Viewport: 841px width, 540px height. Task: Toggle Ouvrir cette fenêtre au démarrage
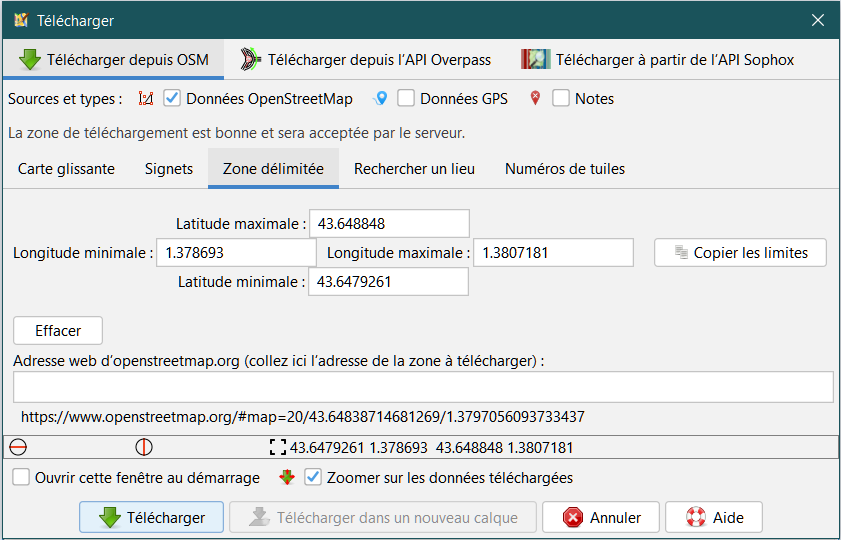tap(21, 478)
